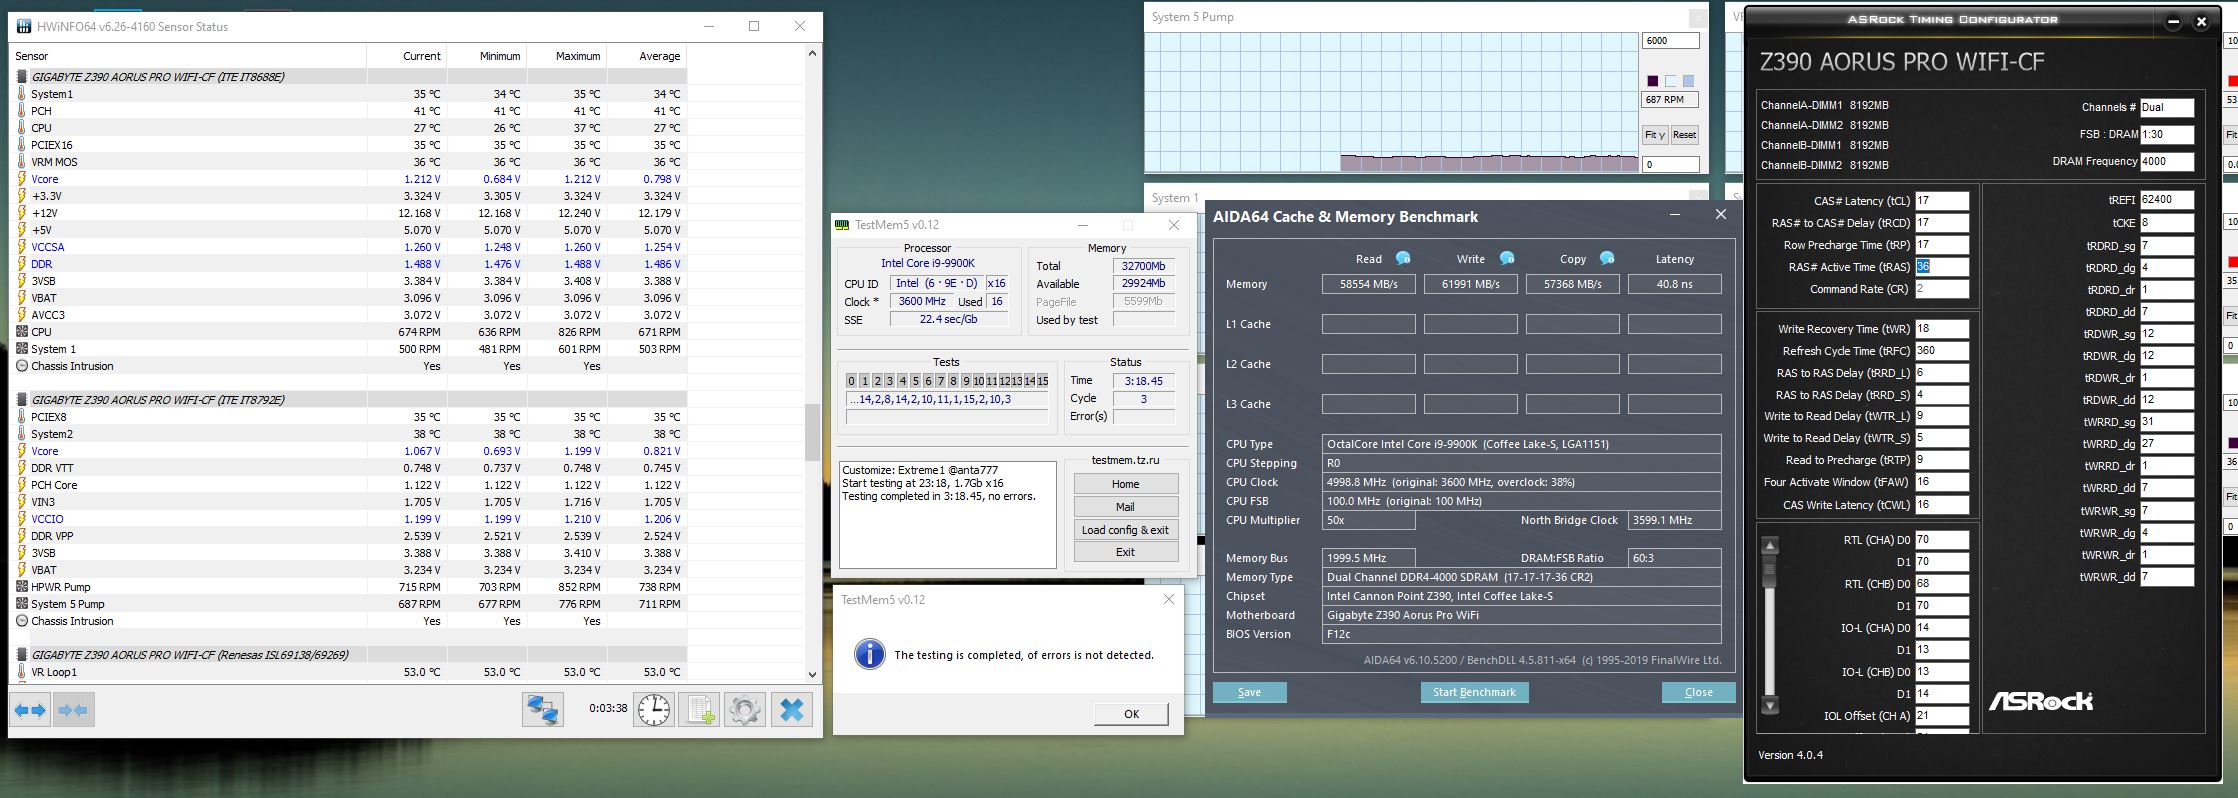Click the chip icon of Renesas ISL69138 sensor group
2238x798 pixels.
(22, 655)
